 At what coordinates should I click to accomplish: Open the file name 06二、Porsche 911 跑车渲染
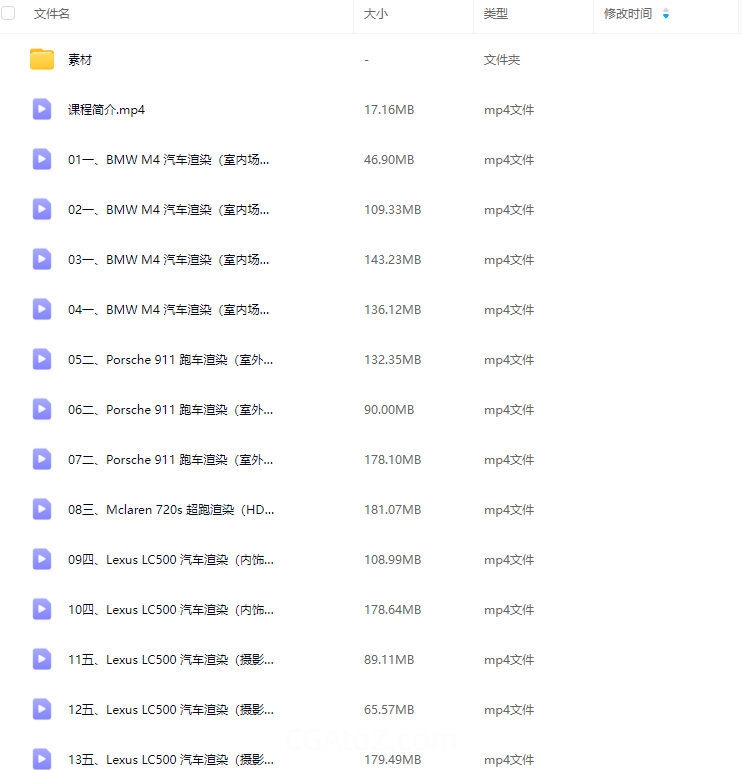click(x=170, y=410)
